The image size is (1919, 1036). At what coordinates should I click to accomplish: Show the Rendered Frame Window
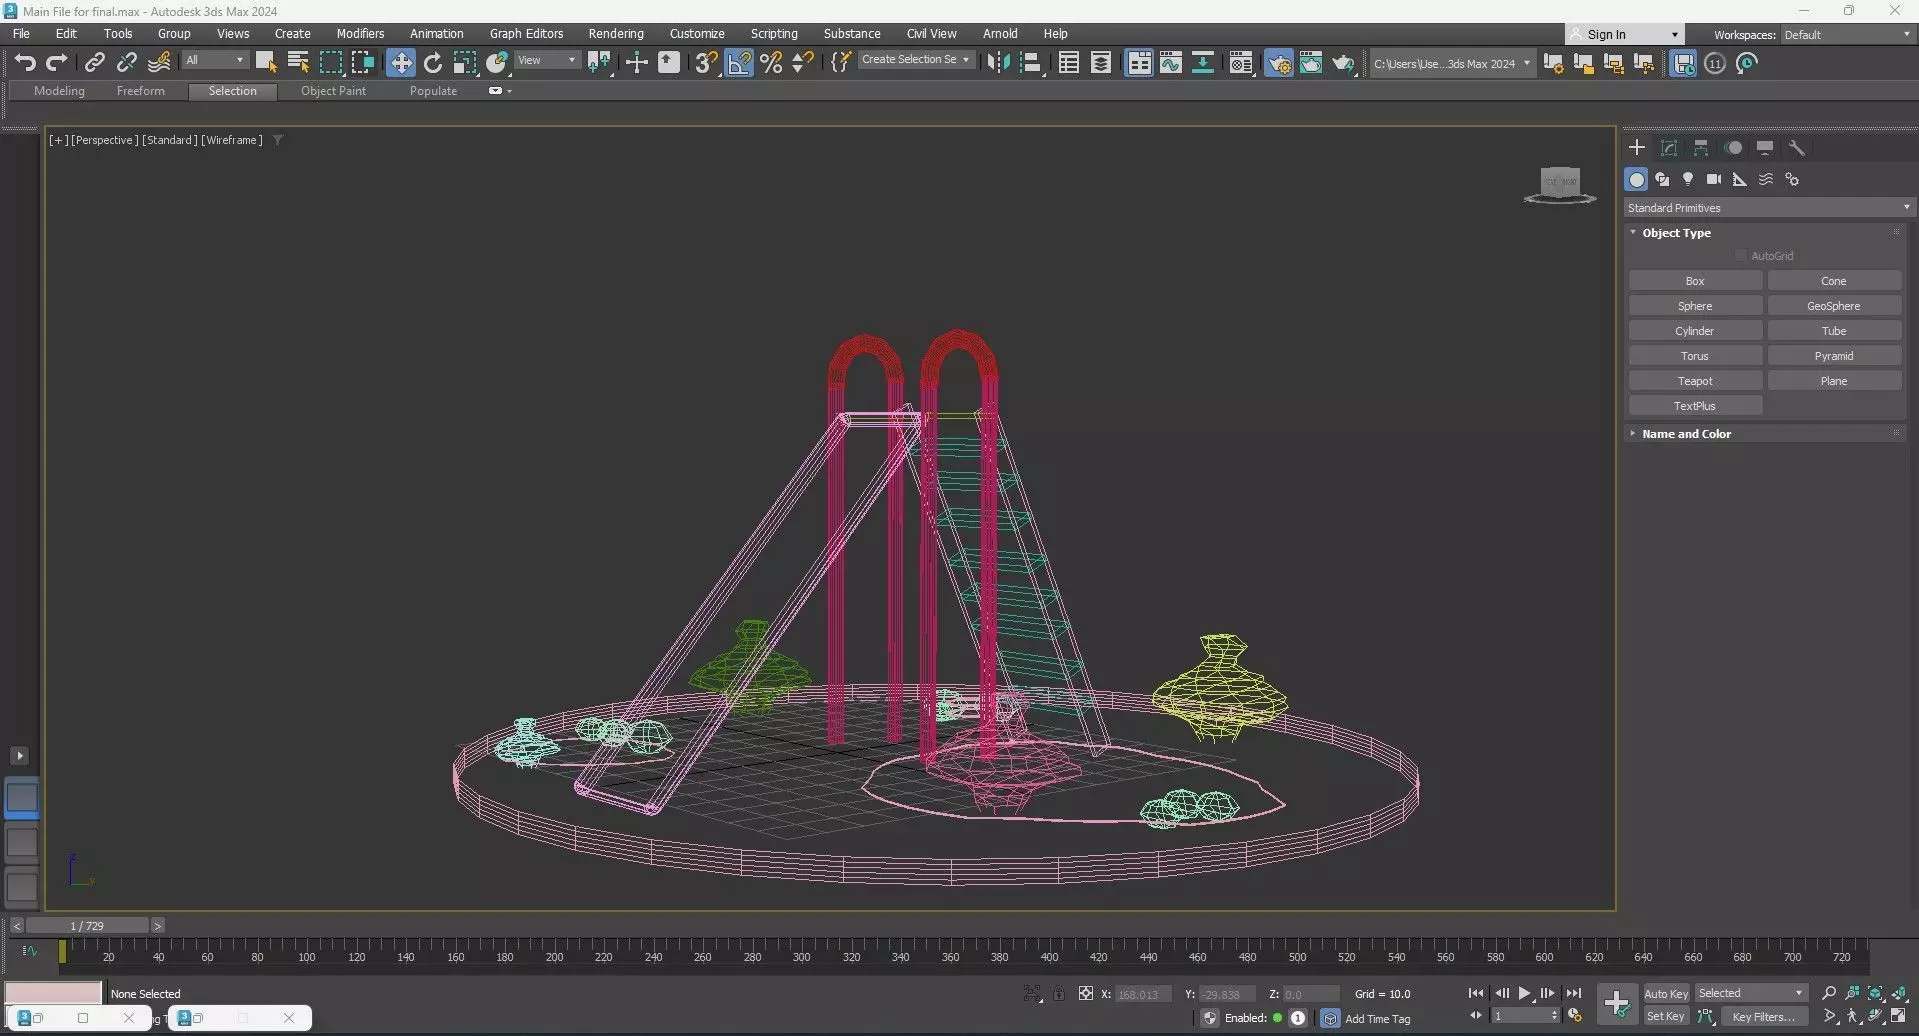(1311, 63)
